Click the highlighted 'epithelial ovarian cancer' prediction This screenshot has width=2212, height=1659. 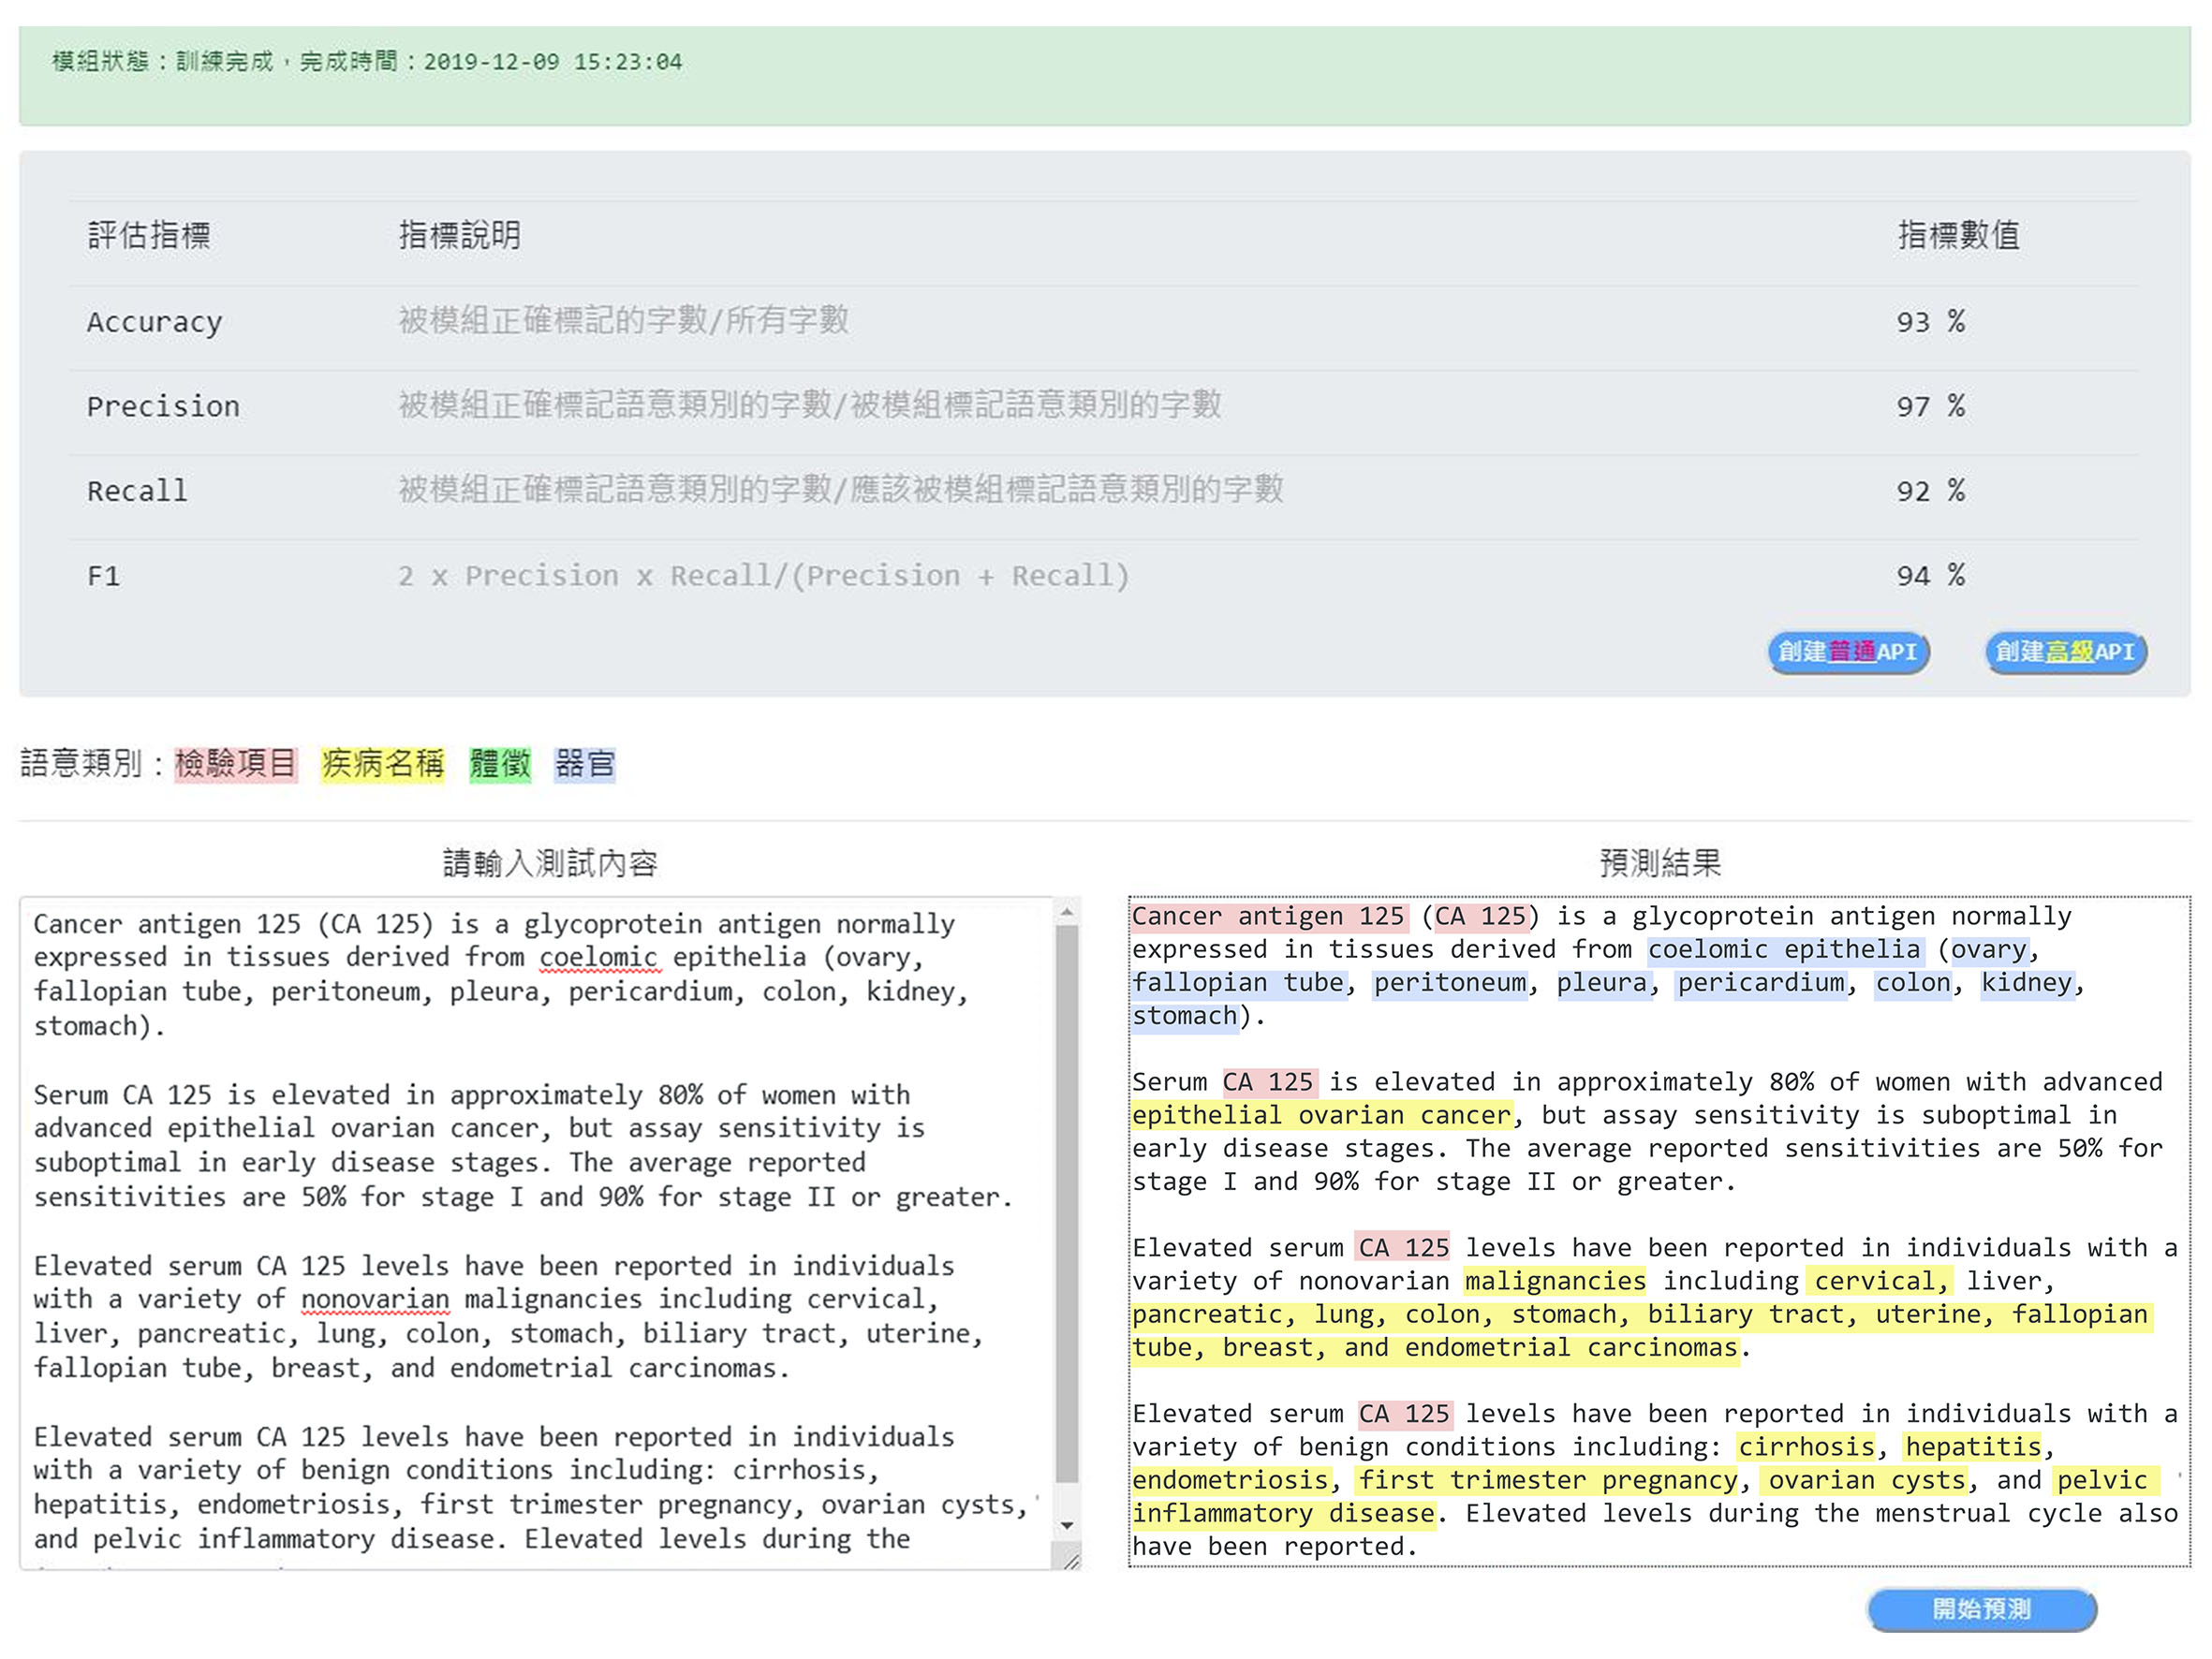click(x=1321, y=1115)
